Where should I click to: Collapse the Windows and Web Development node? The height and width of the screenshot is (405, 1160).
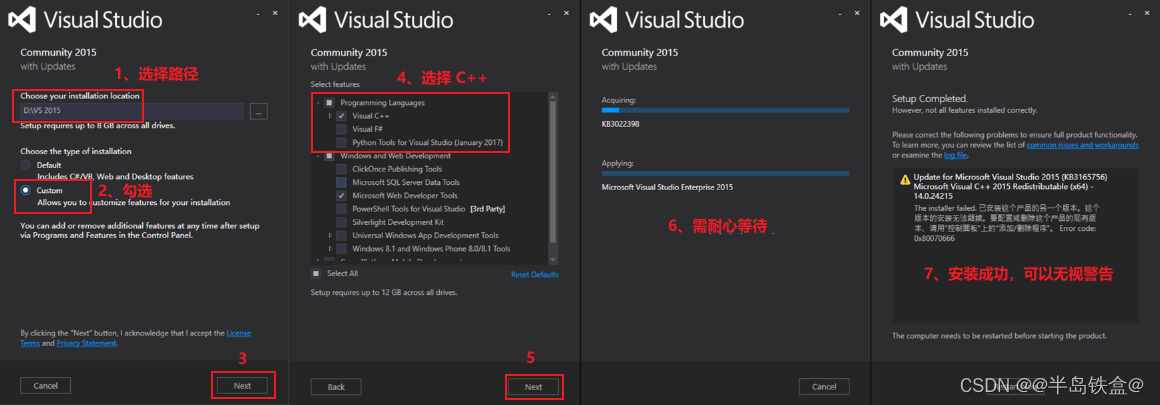[x=317, y=155]
